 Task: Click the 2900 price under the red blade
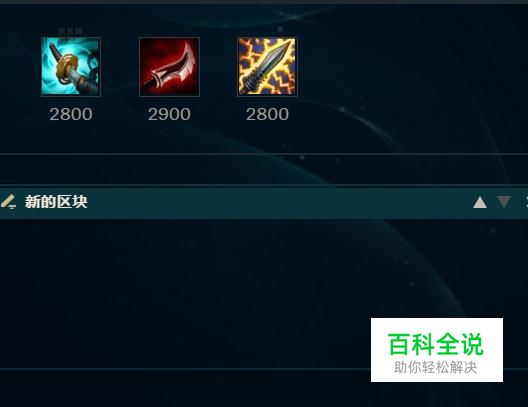point(169,114)
